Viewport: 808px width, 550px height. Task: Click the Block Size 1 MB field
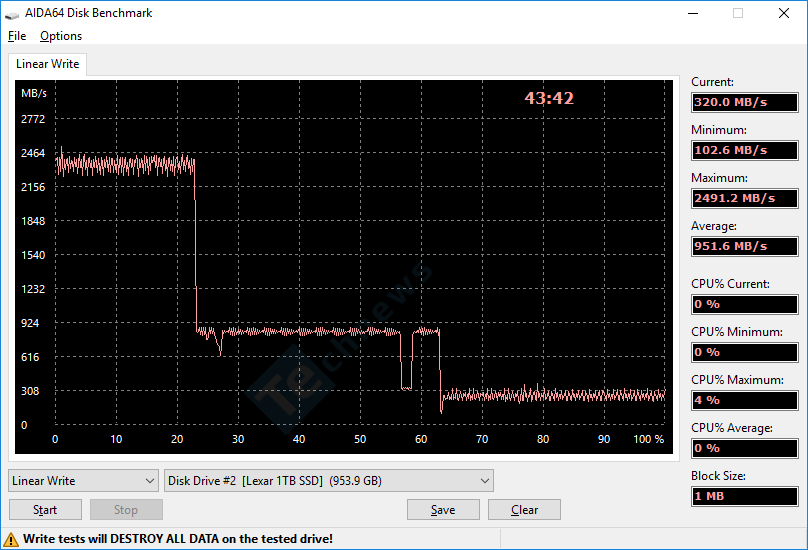745,496
